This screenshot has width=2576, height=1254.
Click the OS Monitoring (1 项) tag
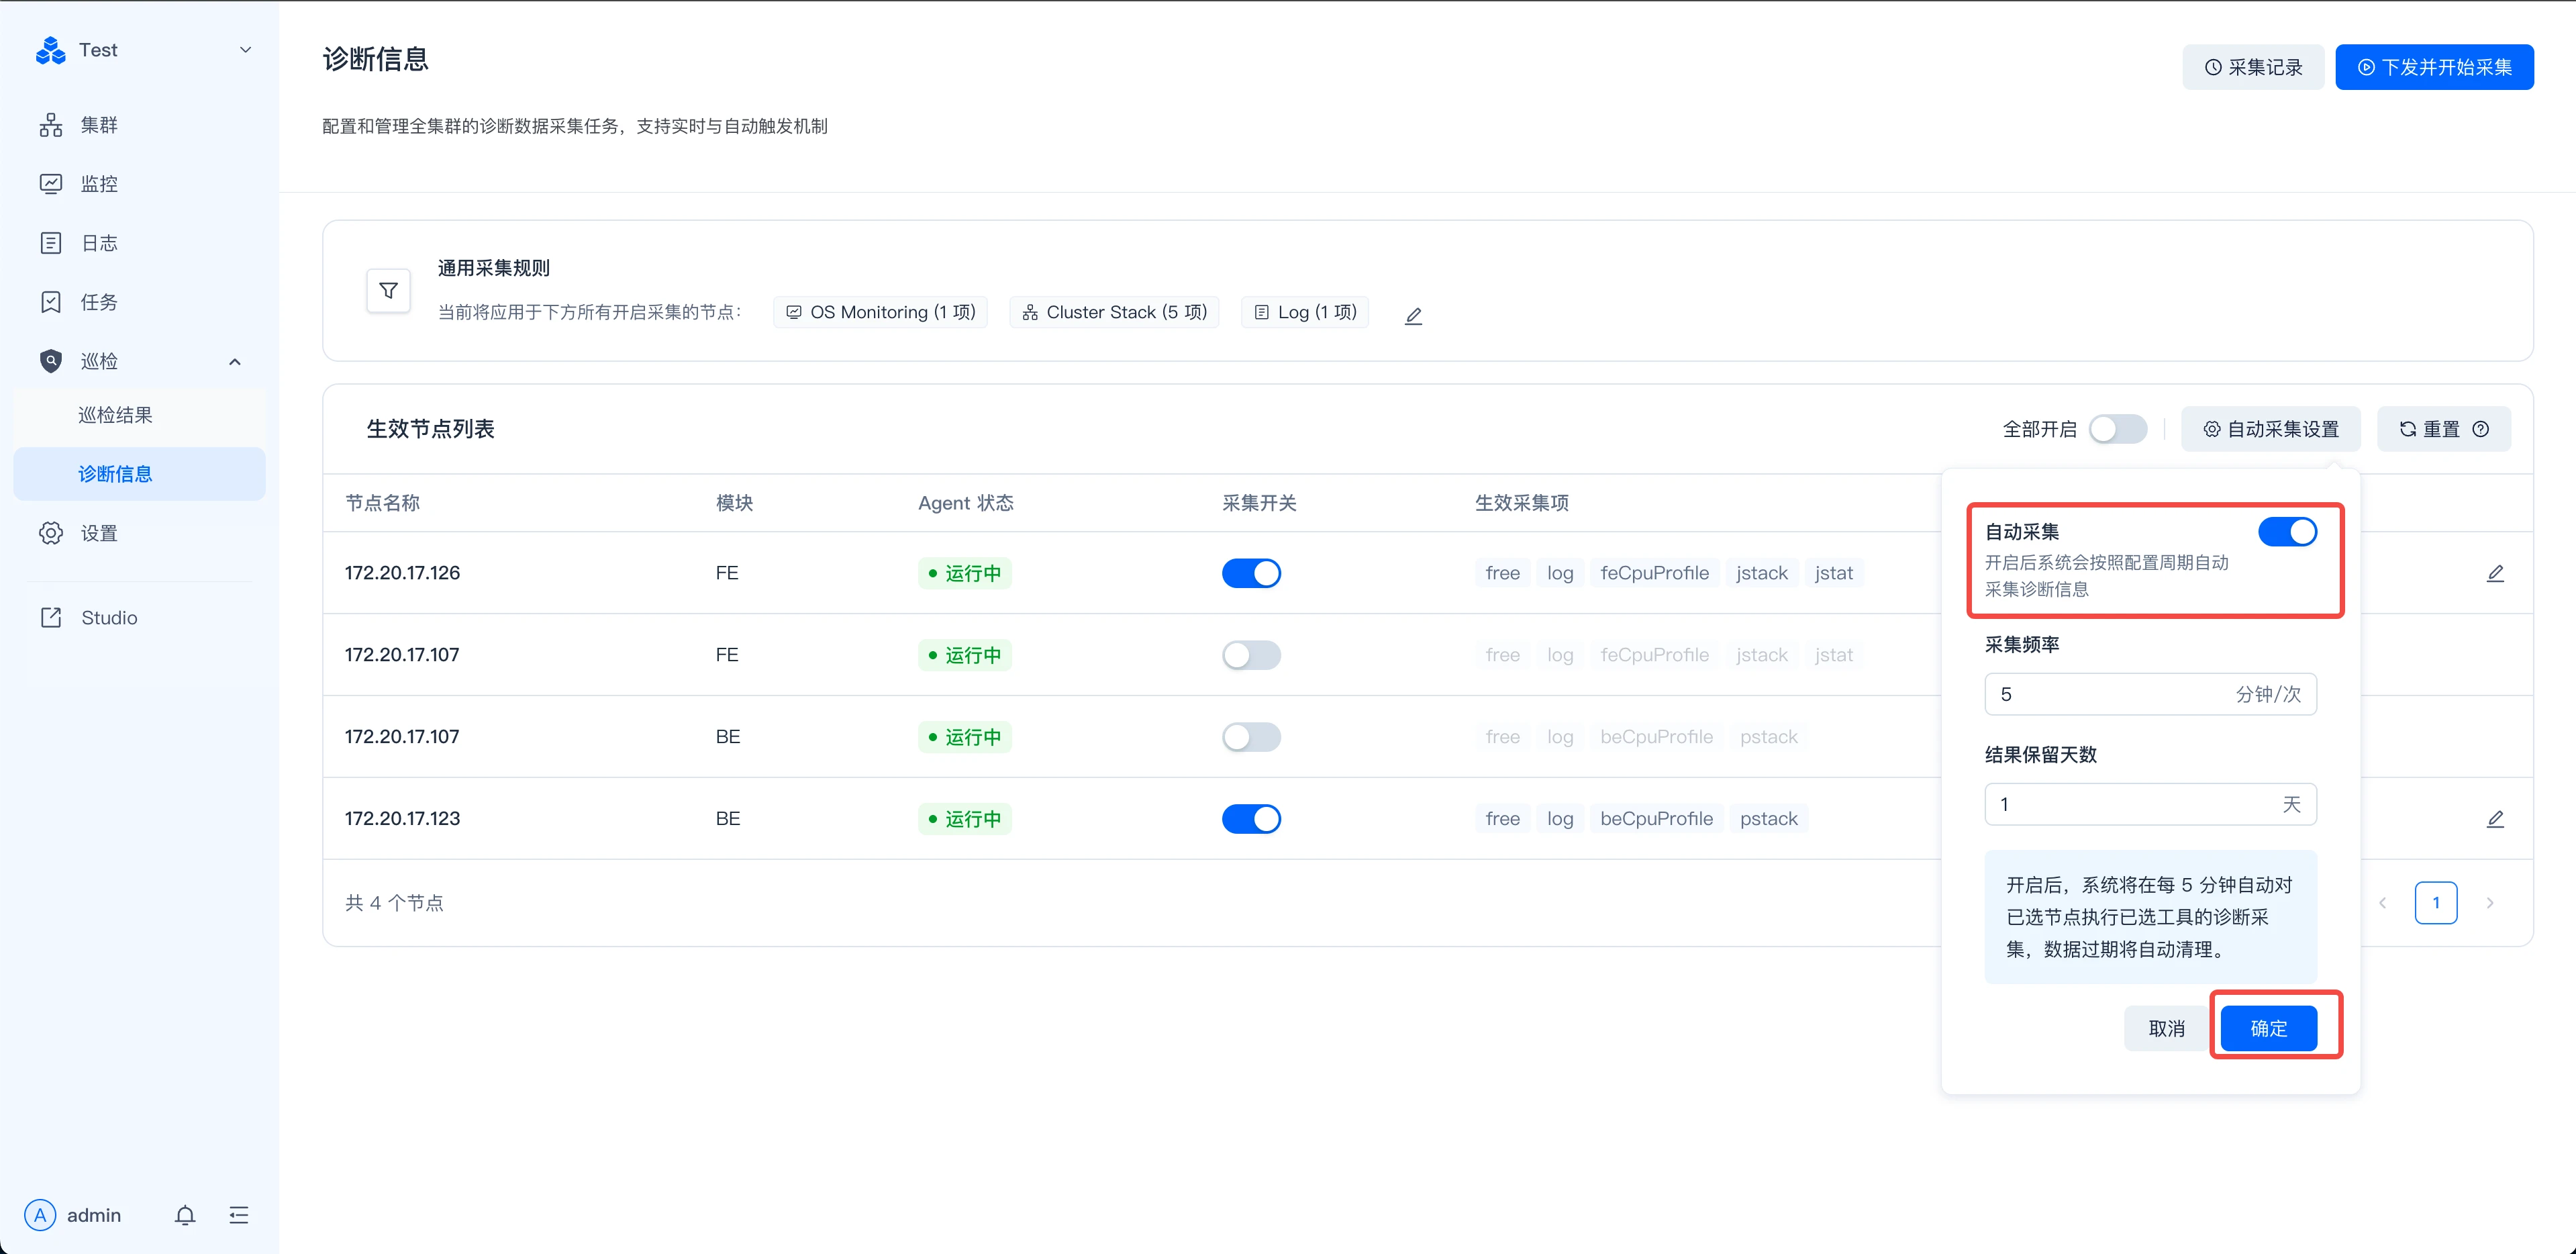pyautogui.click(x=880, y=312)
